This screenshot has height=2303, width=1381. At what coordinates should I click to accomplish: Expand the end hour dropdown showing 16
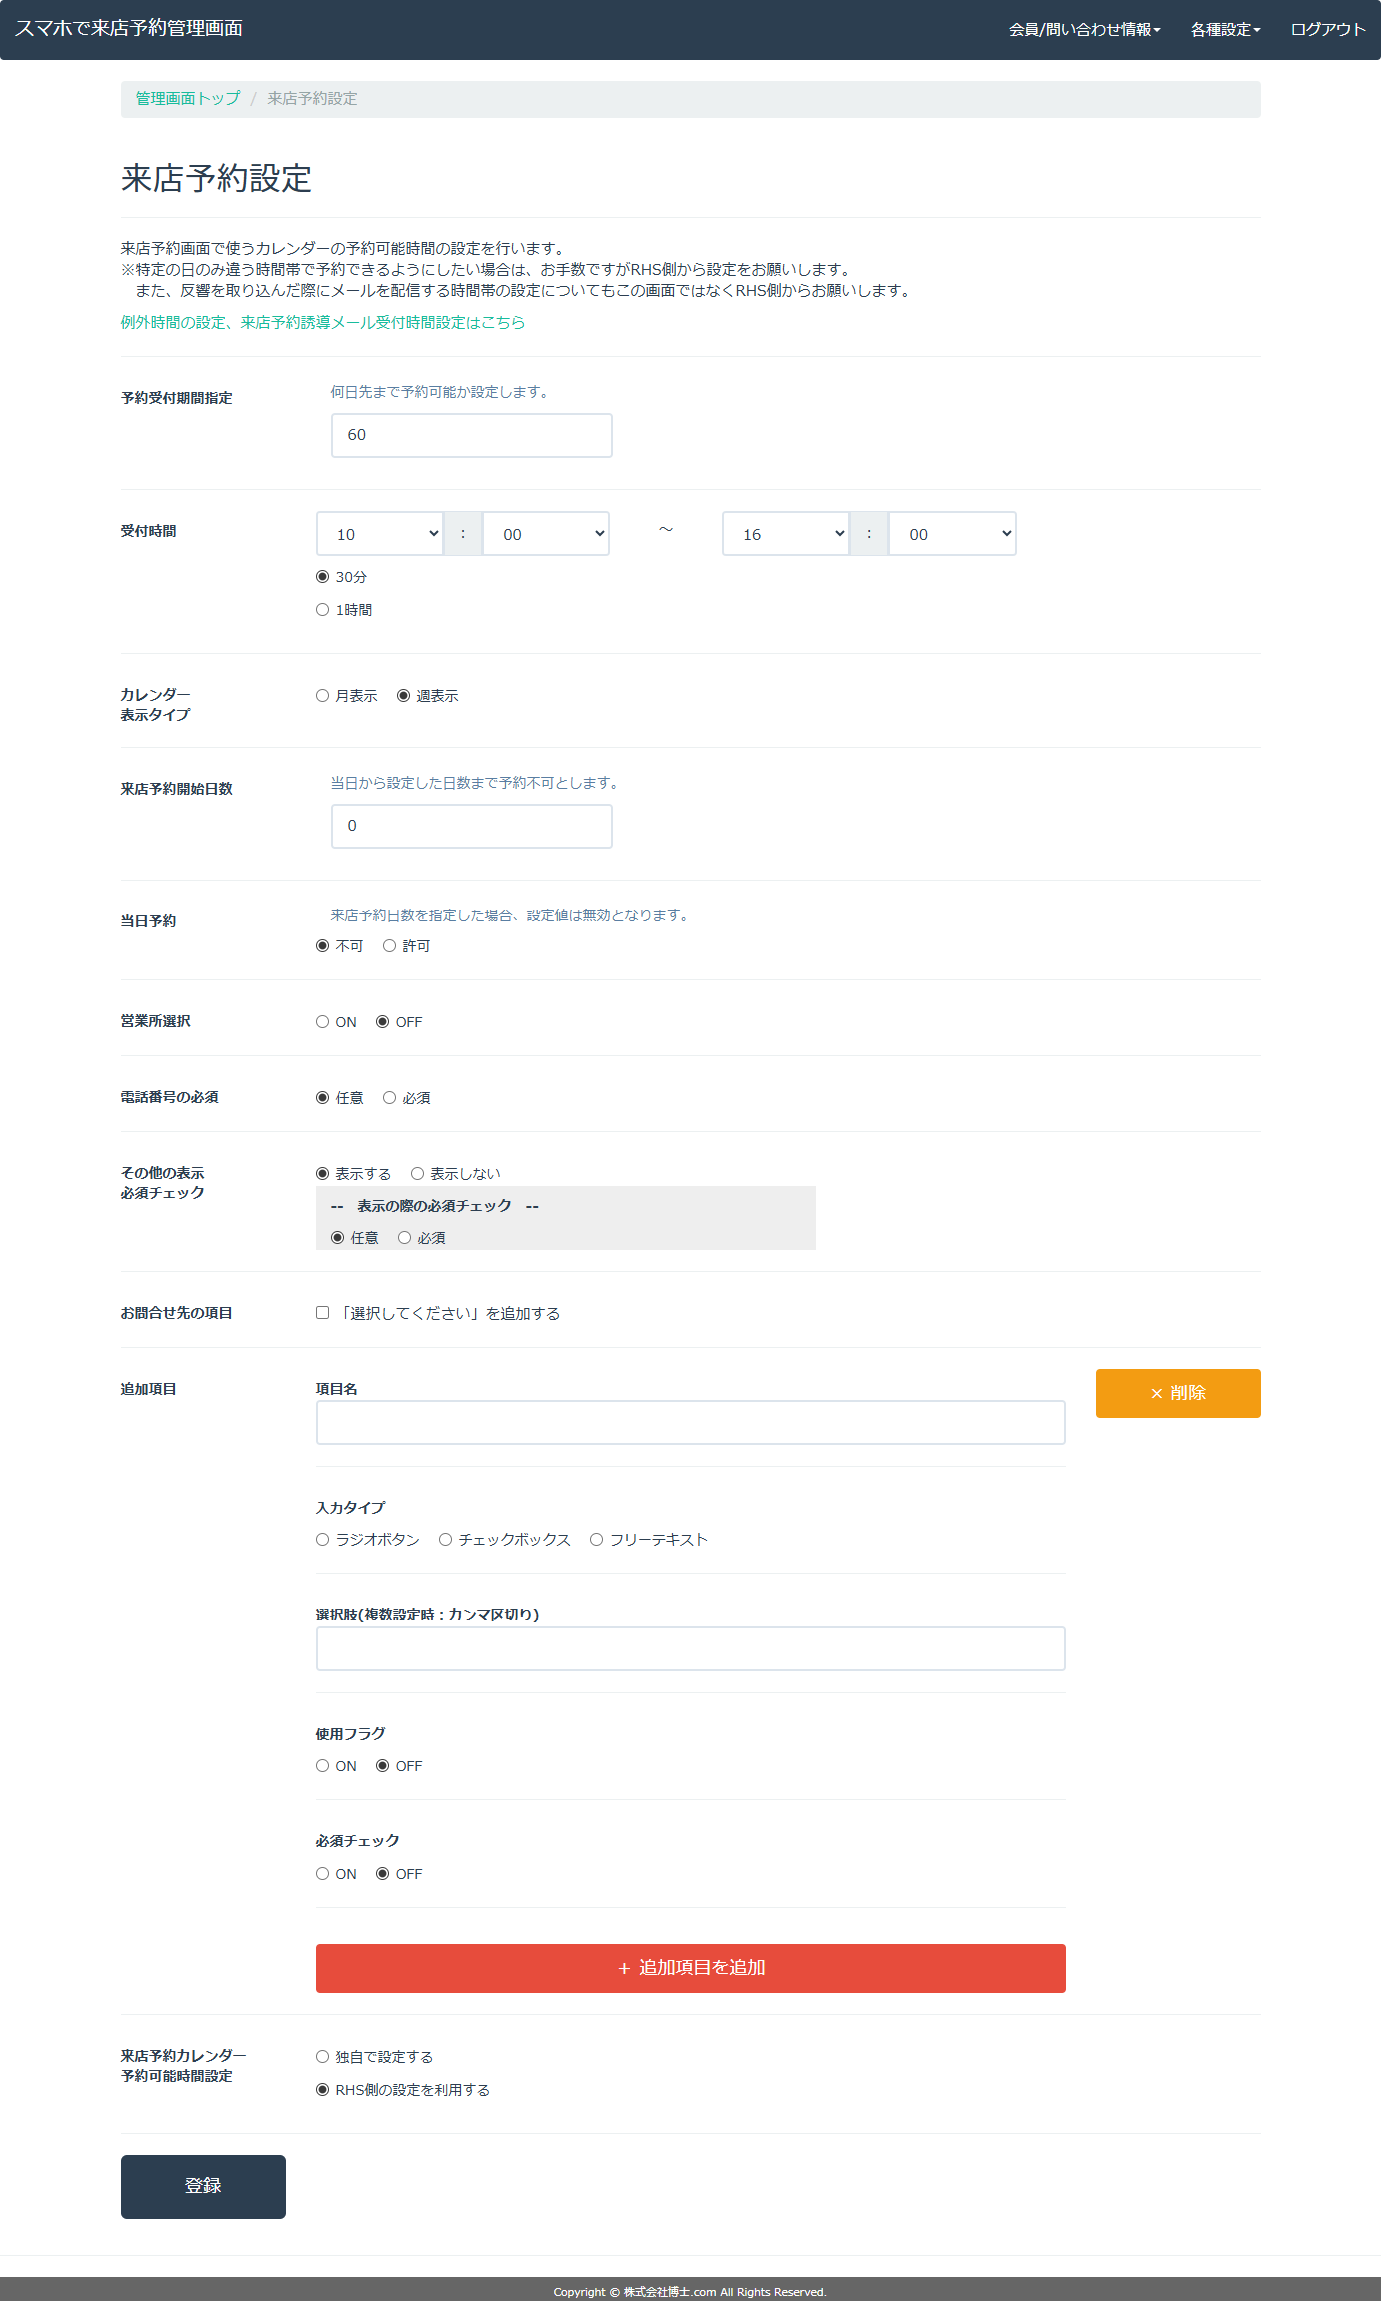785,534
